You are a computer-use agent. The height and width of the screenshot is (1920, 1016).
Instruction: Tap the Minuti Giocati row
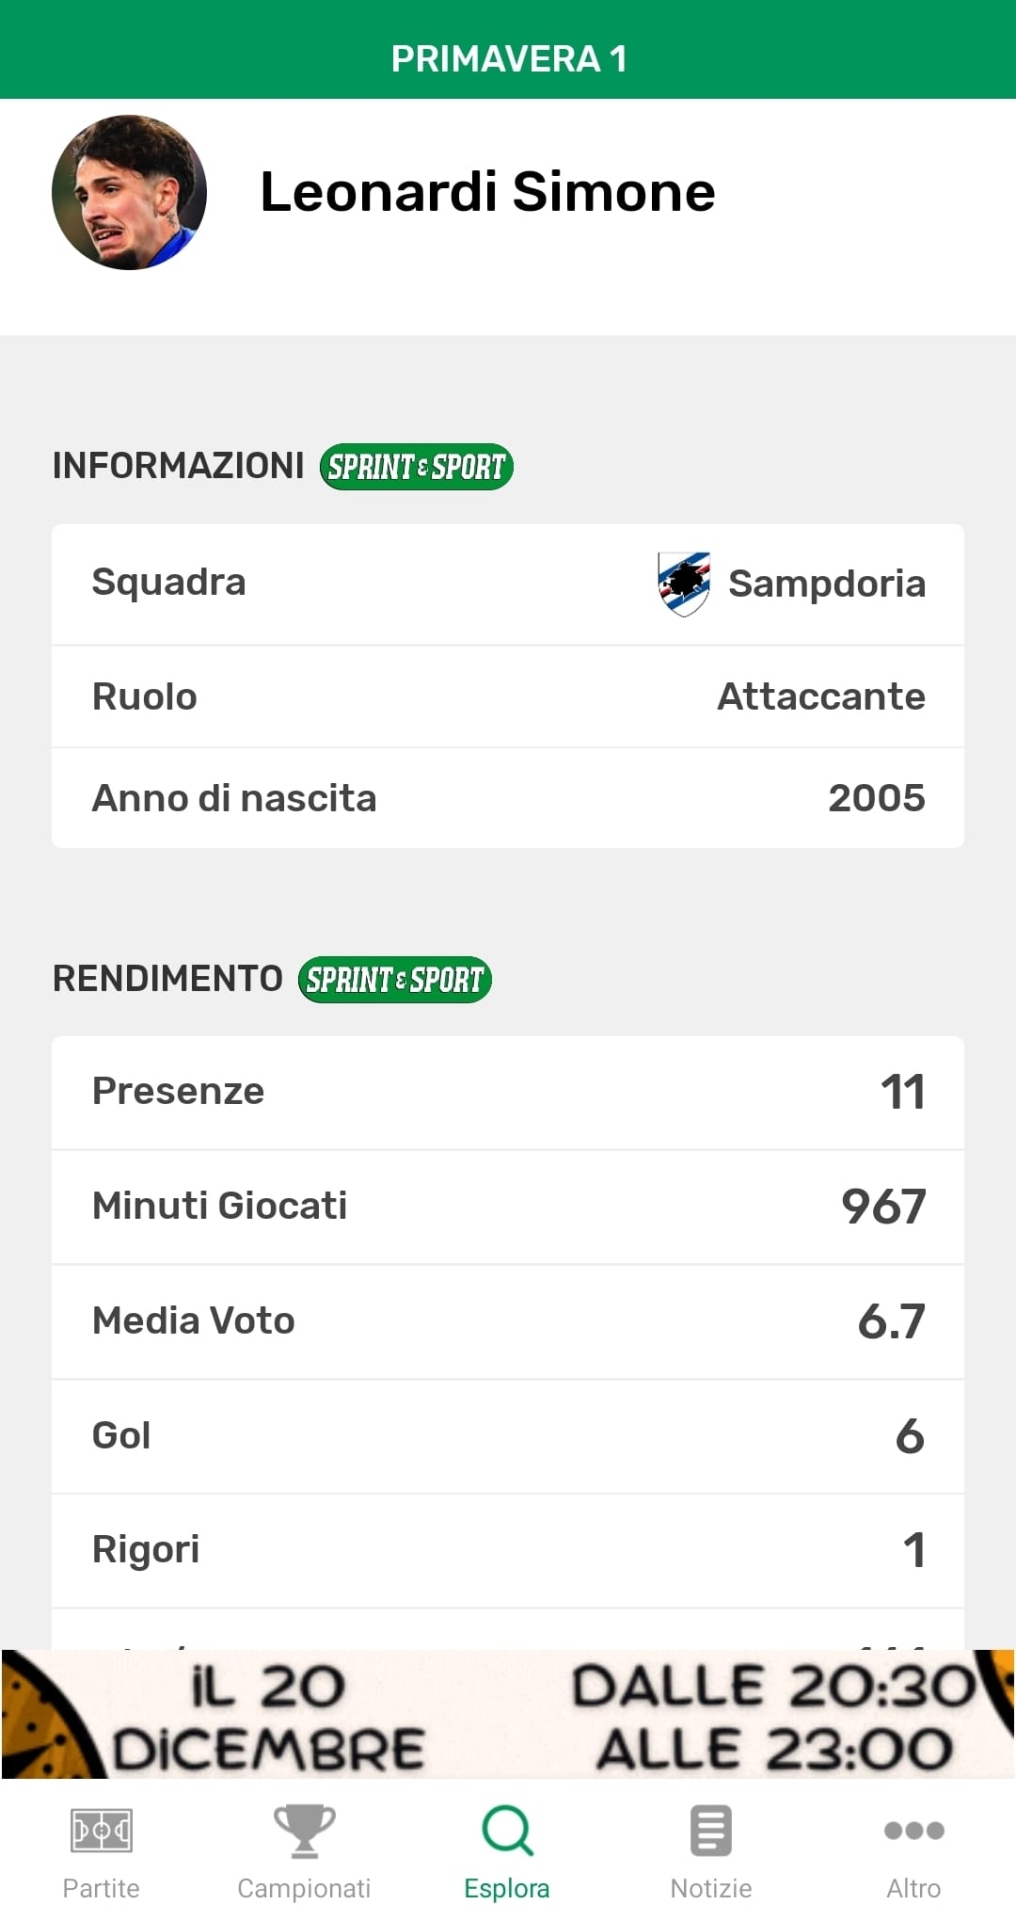[x=508, y=1207]
